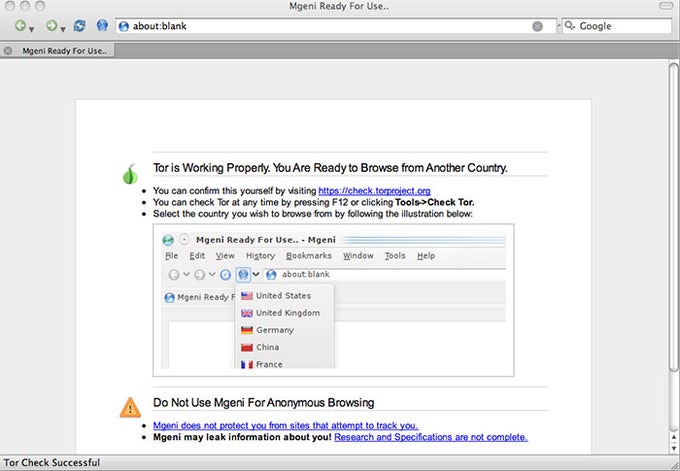680x471 pixels.
Task: Click the Google search field
Action: 617,26
